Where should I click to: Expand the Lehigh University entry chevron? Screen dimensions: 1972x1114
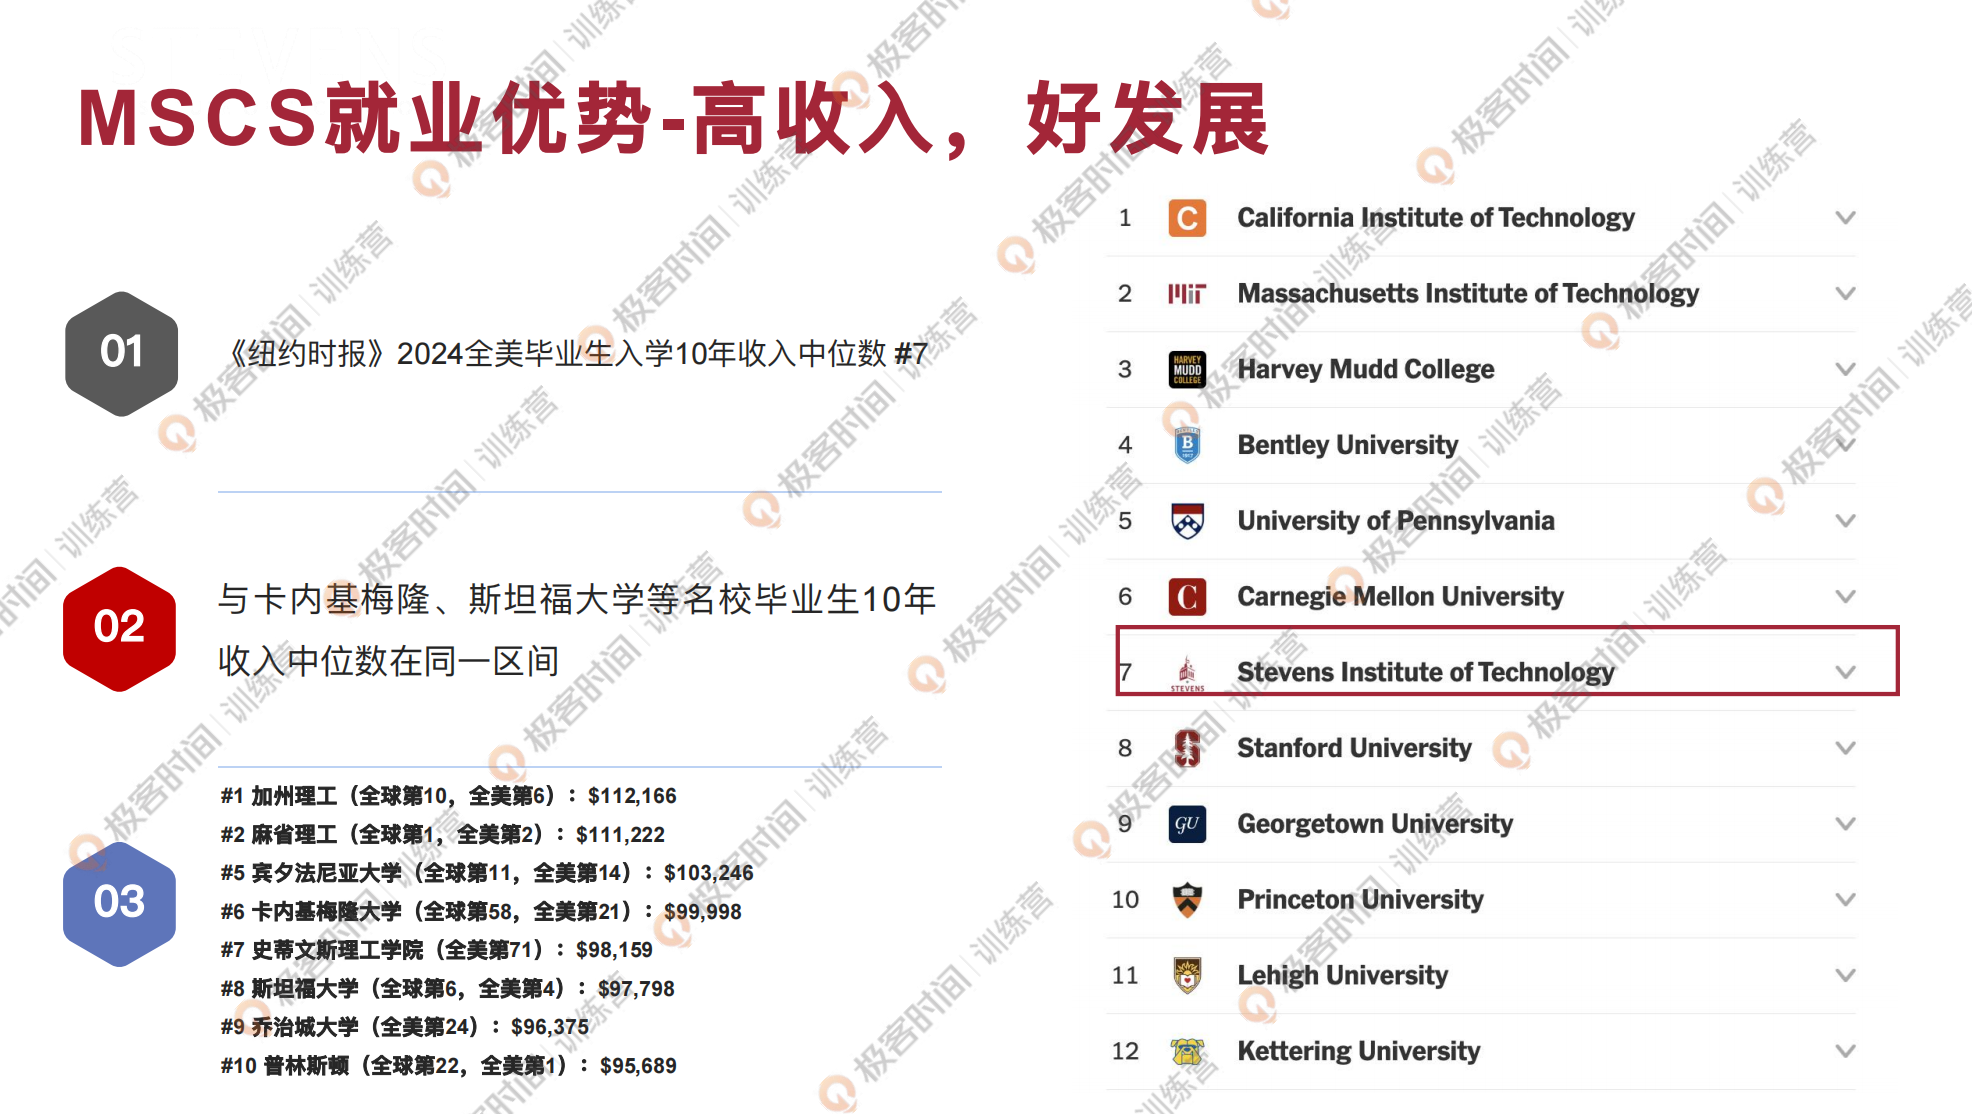click(1845, 975)
